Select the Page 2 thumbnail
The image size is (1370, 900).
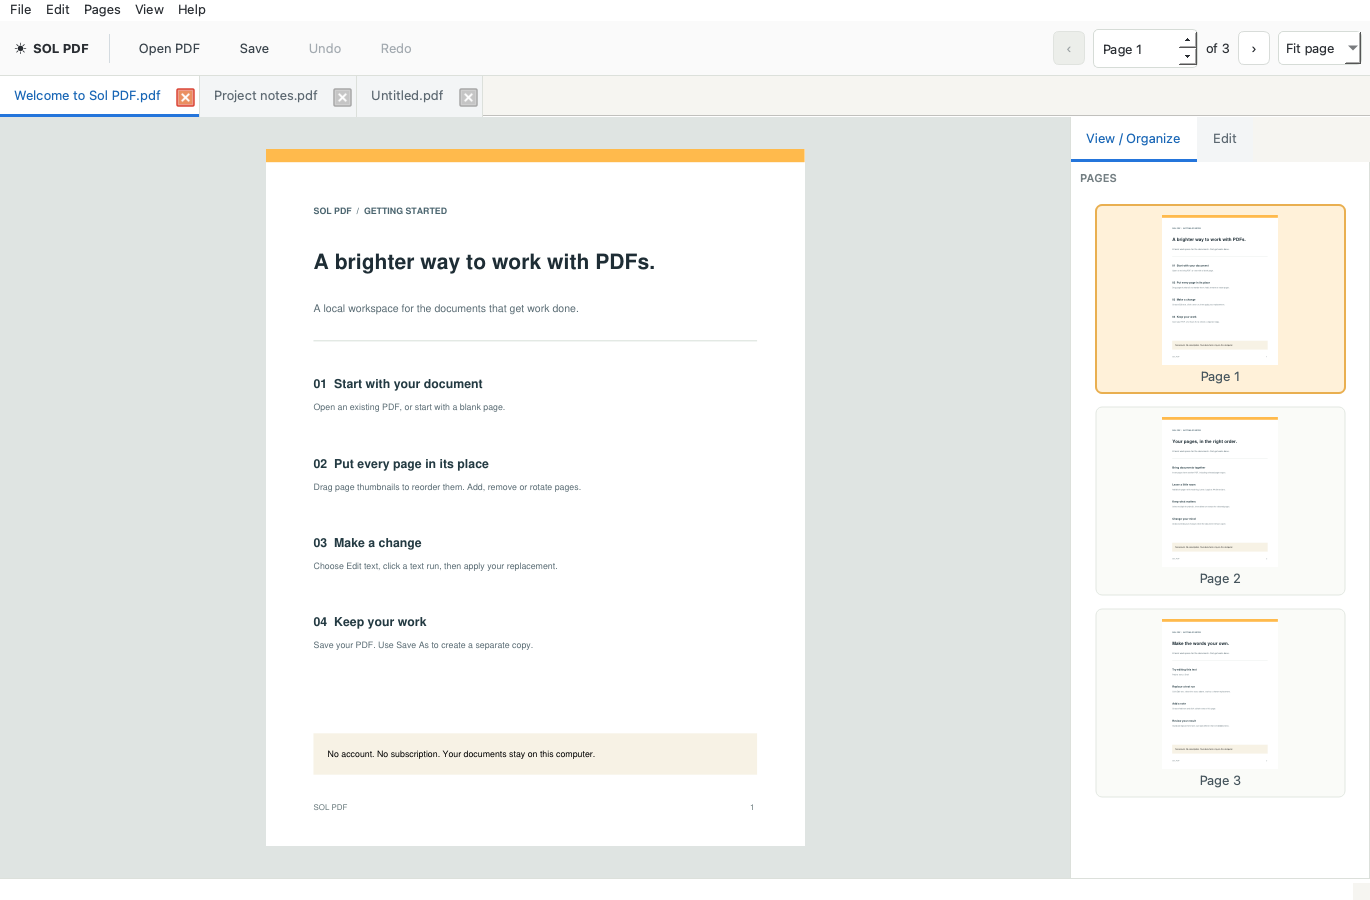pyautogui.click(x=1220, y=501)
